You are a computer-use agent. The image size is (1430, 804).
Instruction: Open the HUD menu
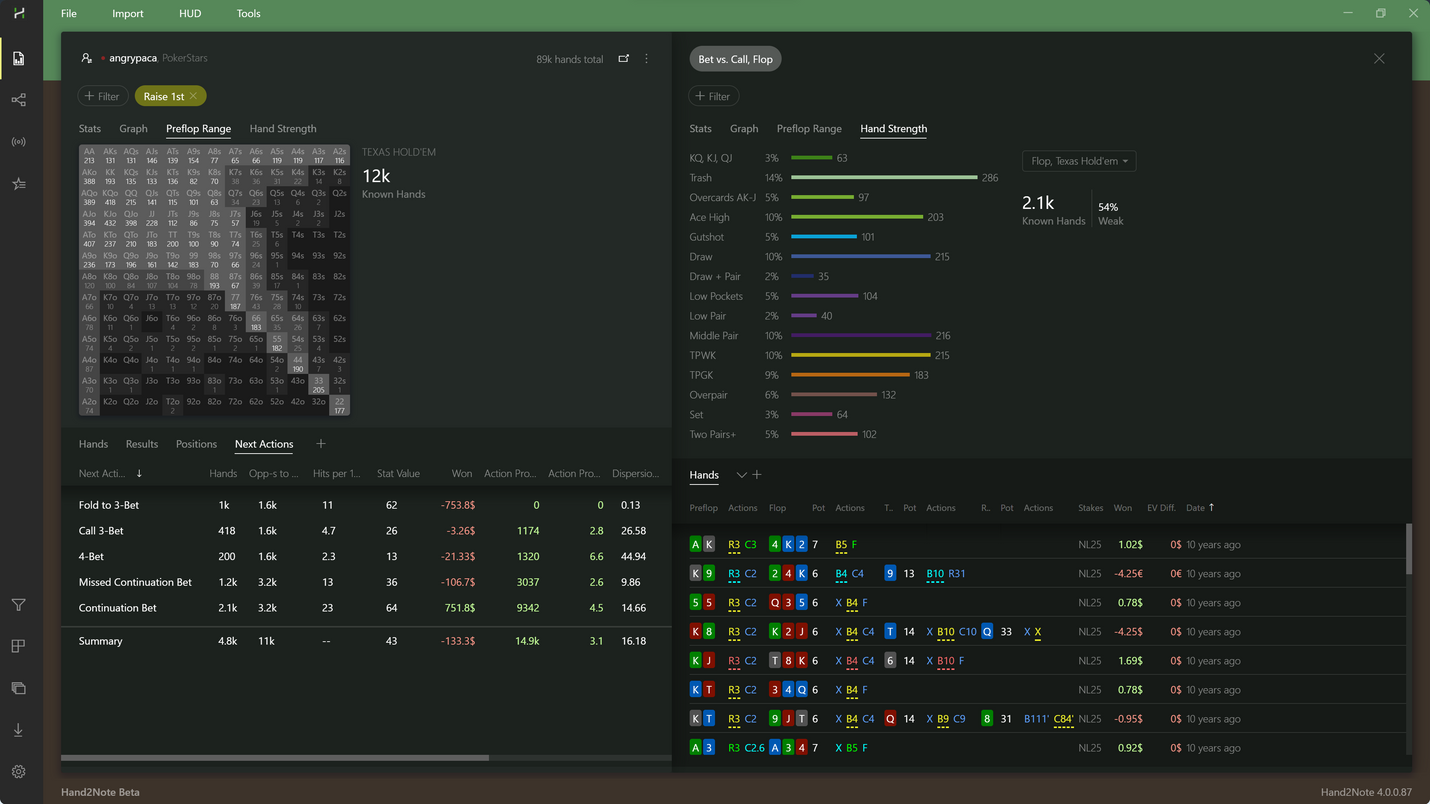pyautogui.click(x=190, y=14)
